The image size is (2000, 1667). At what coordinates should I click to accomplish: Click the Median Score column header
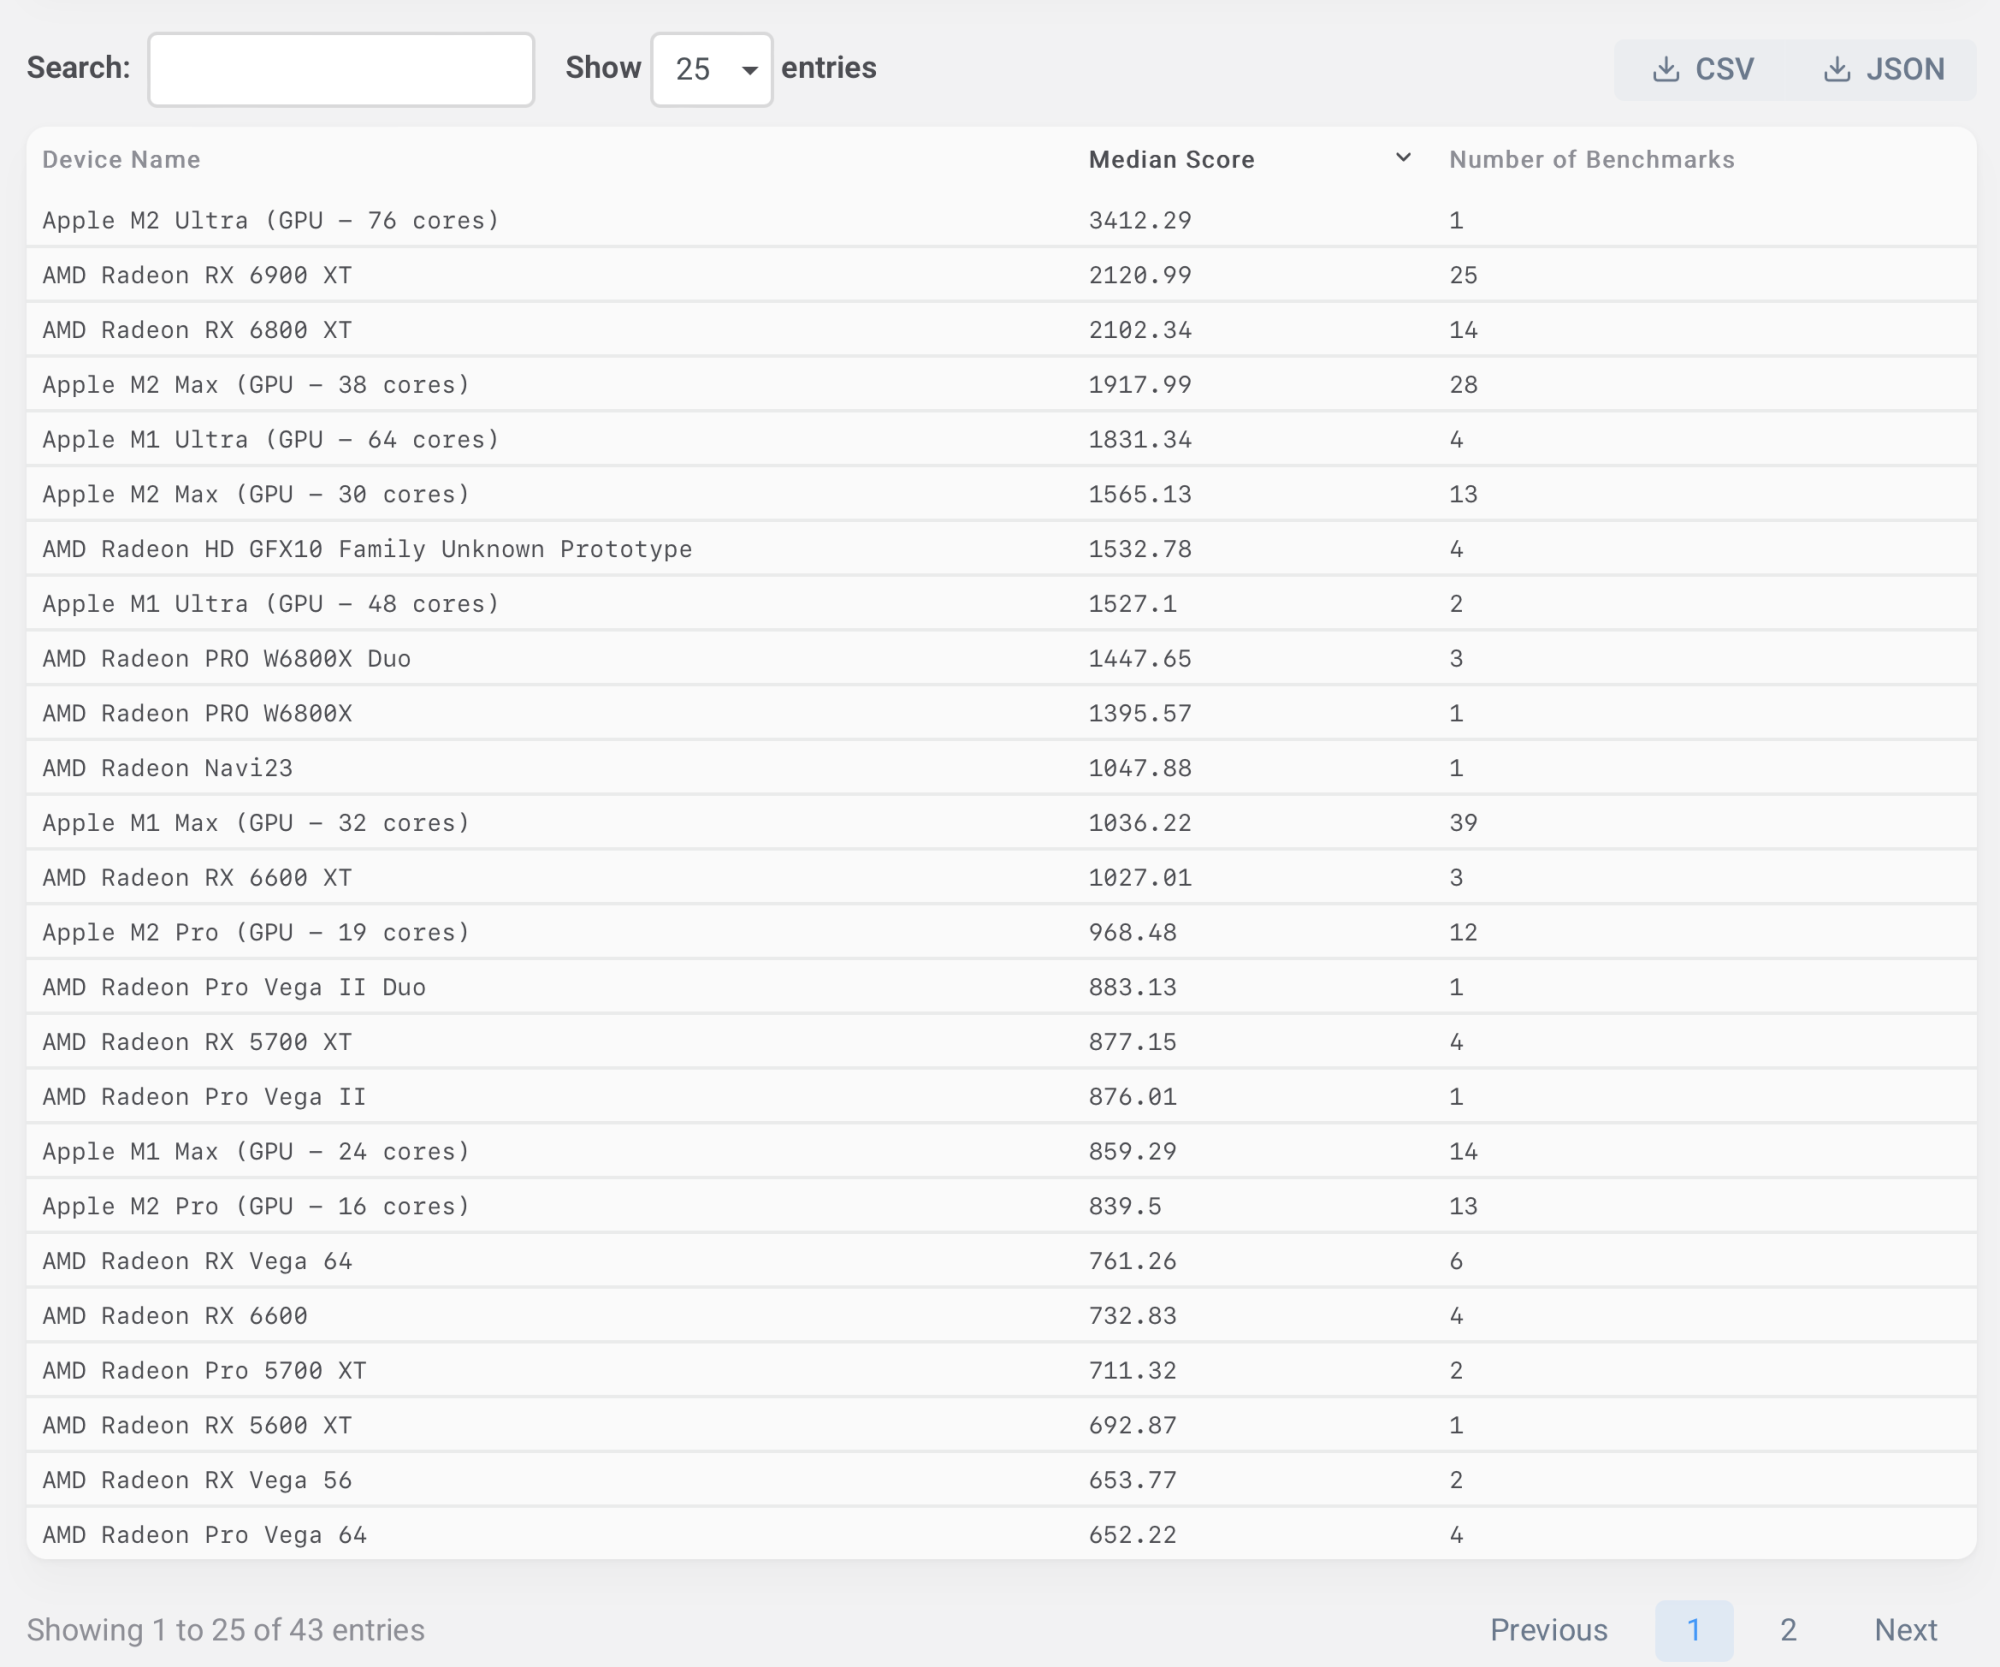(1171, 159)
